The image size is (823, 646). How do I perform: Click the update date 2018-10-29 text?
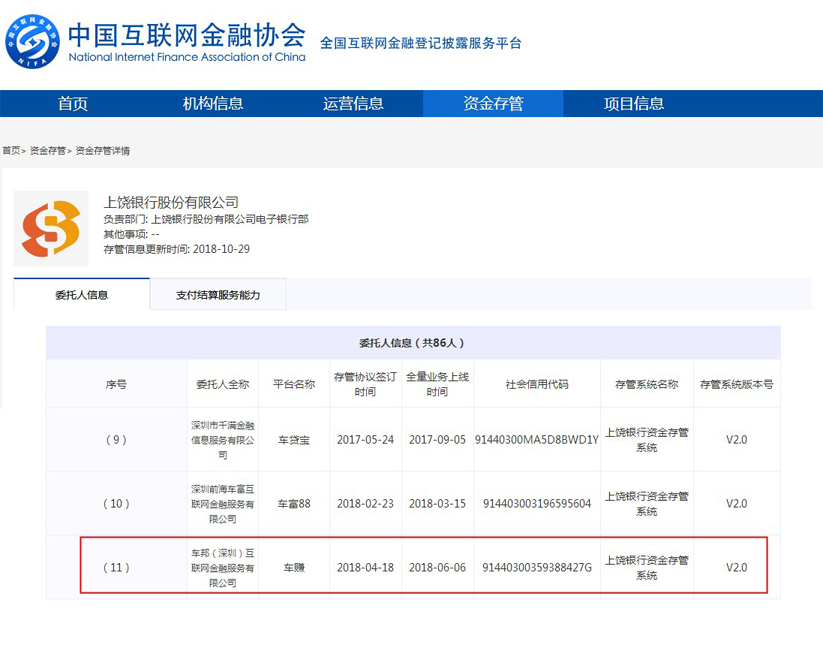221,249
